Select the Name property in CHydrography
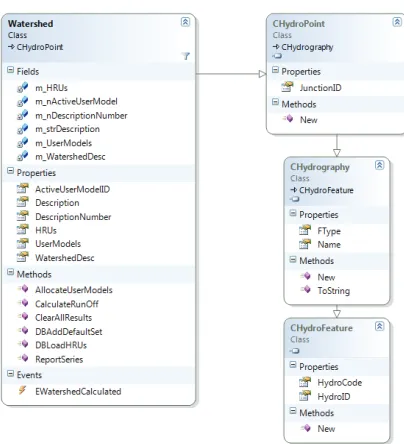This screenshot has height=444, width=404. [329, 245]
